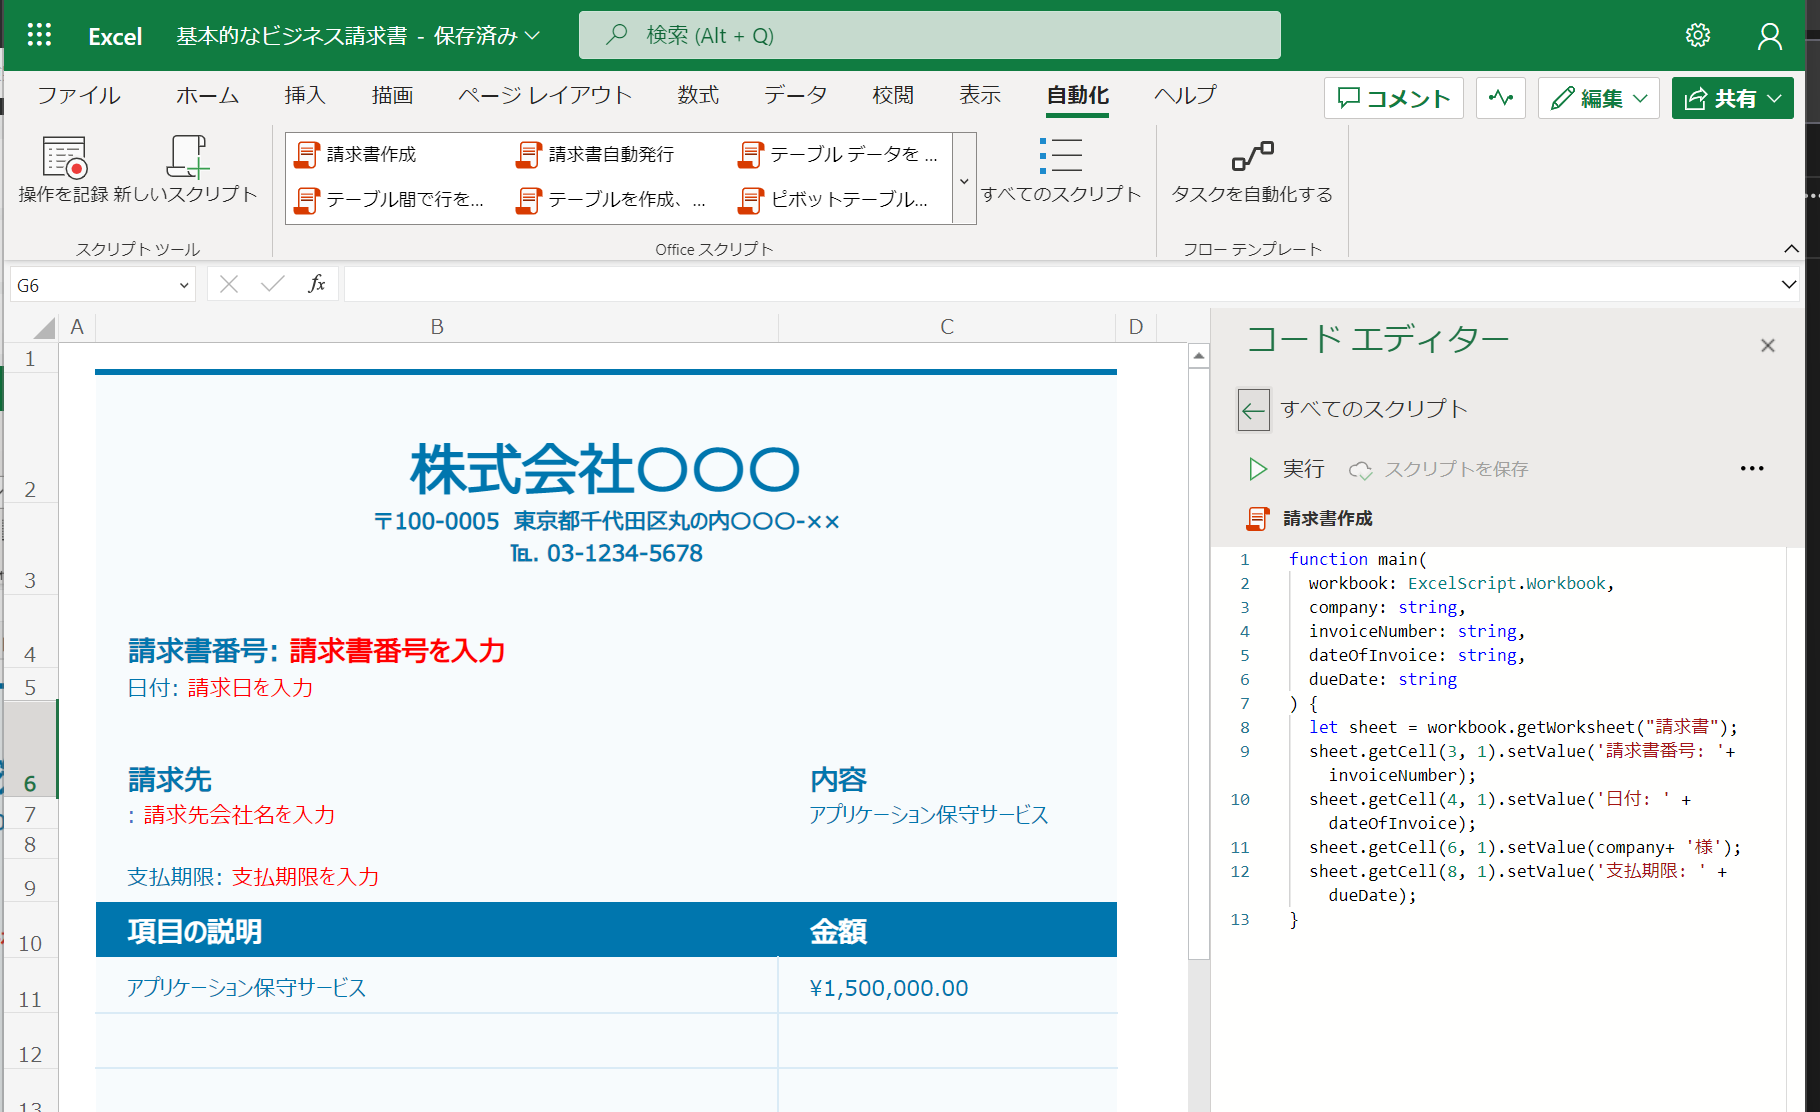Click the ¥1,500,000.00 amount cell
Viewport: 1820px width, 1112px height.
[x=888, y=988]
